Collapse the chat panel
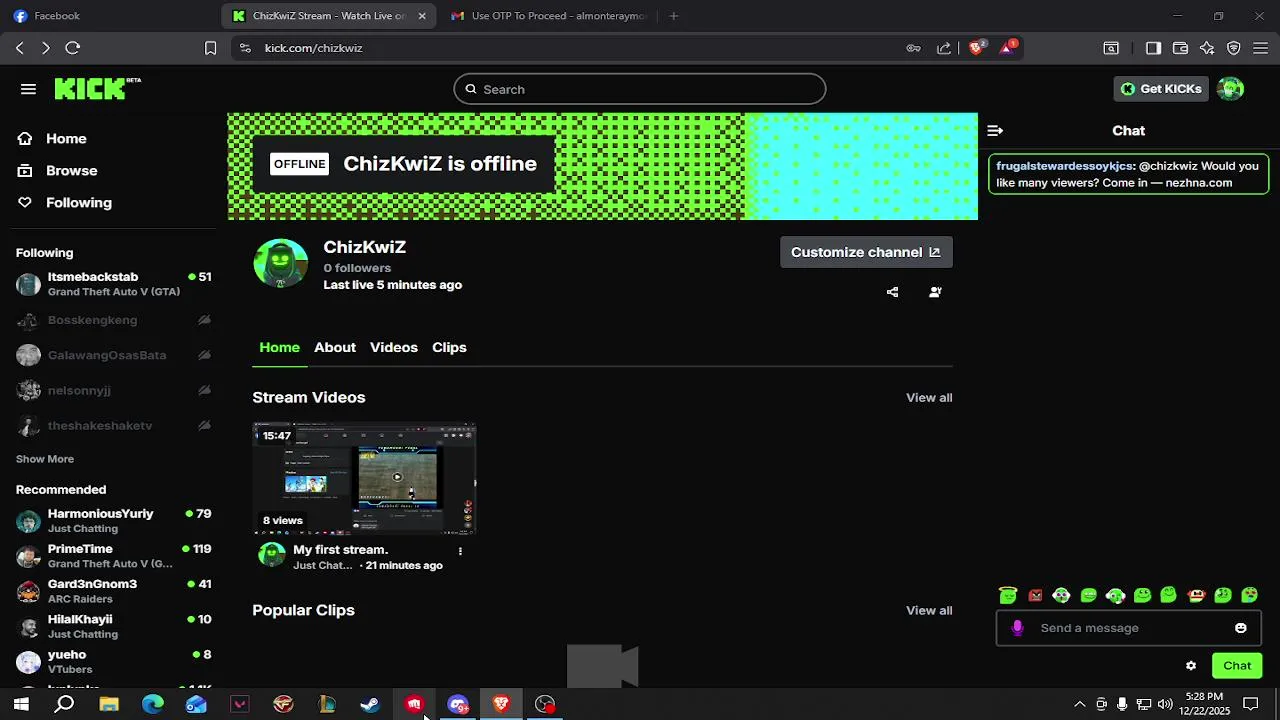The width and height of the screenshot is (1280, 720). [x=995, y=131]
